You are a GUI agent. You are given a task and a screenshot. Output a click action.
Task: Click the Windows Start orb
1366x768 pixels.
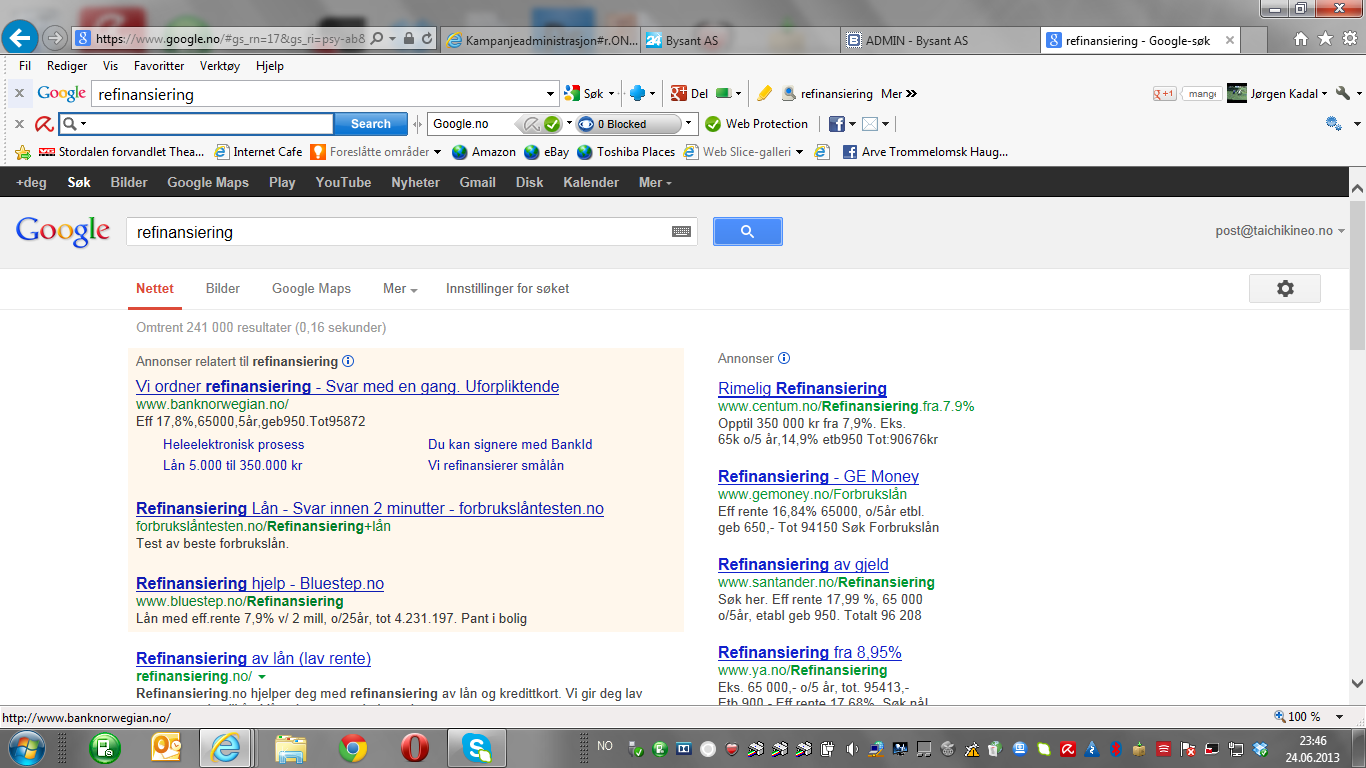[27, 748]
